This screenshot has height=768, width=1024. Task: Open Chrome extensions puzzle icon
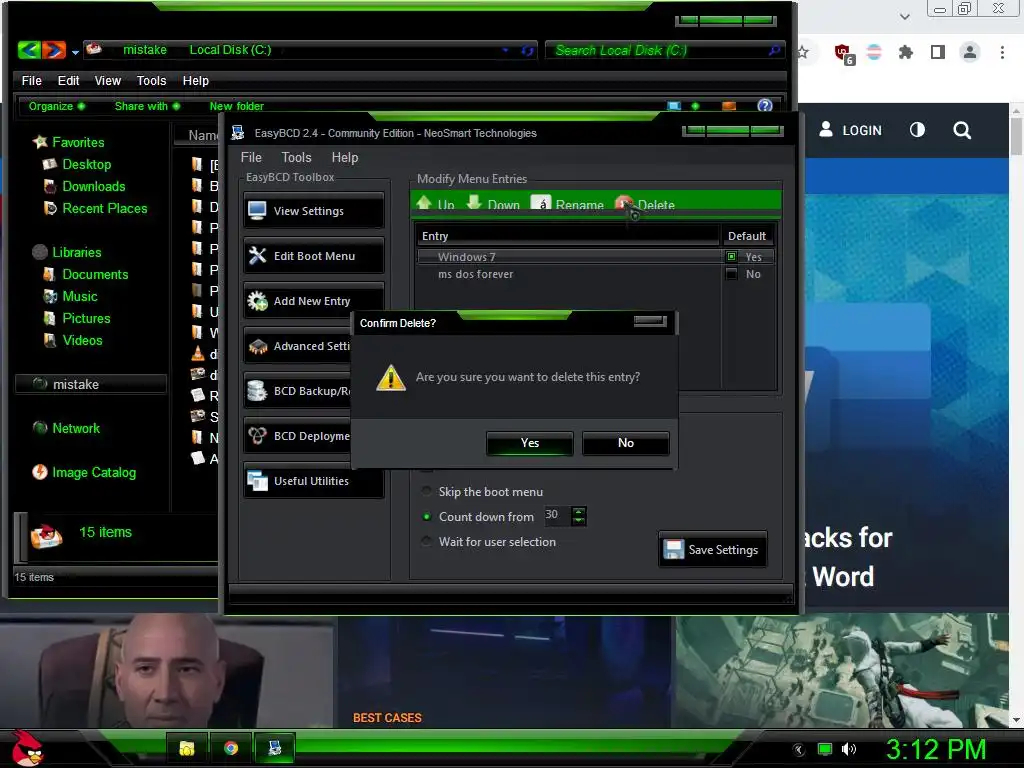click(x=905, y=52)
